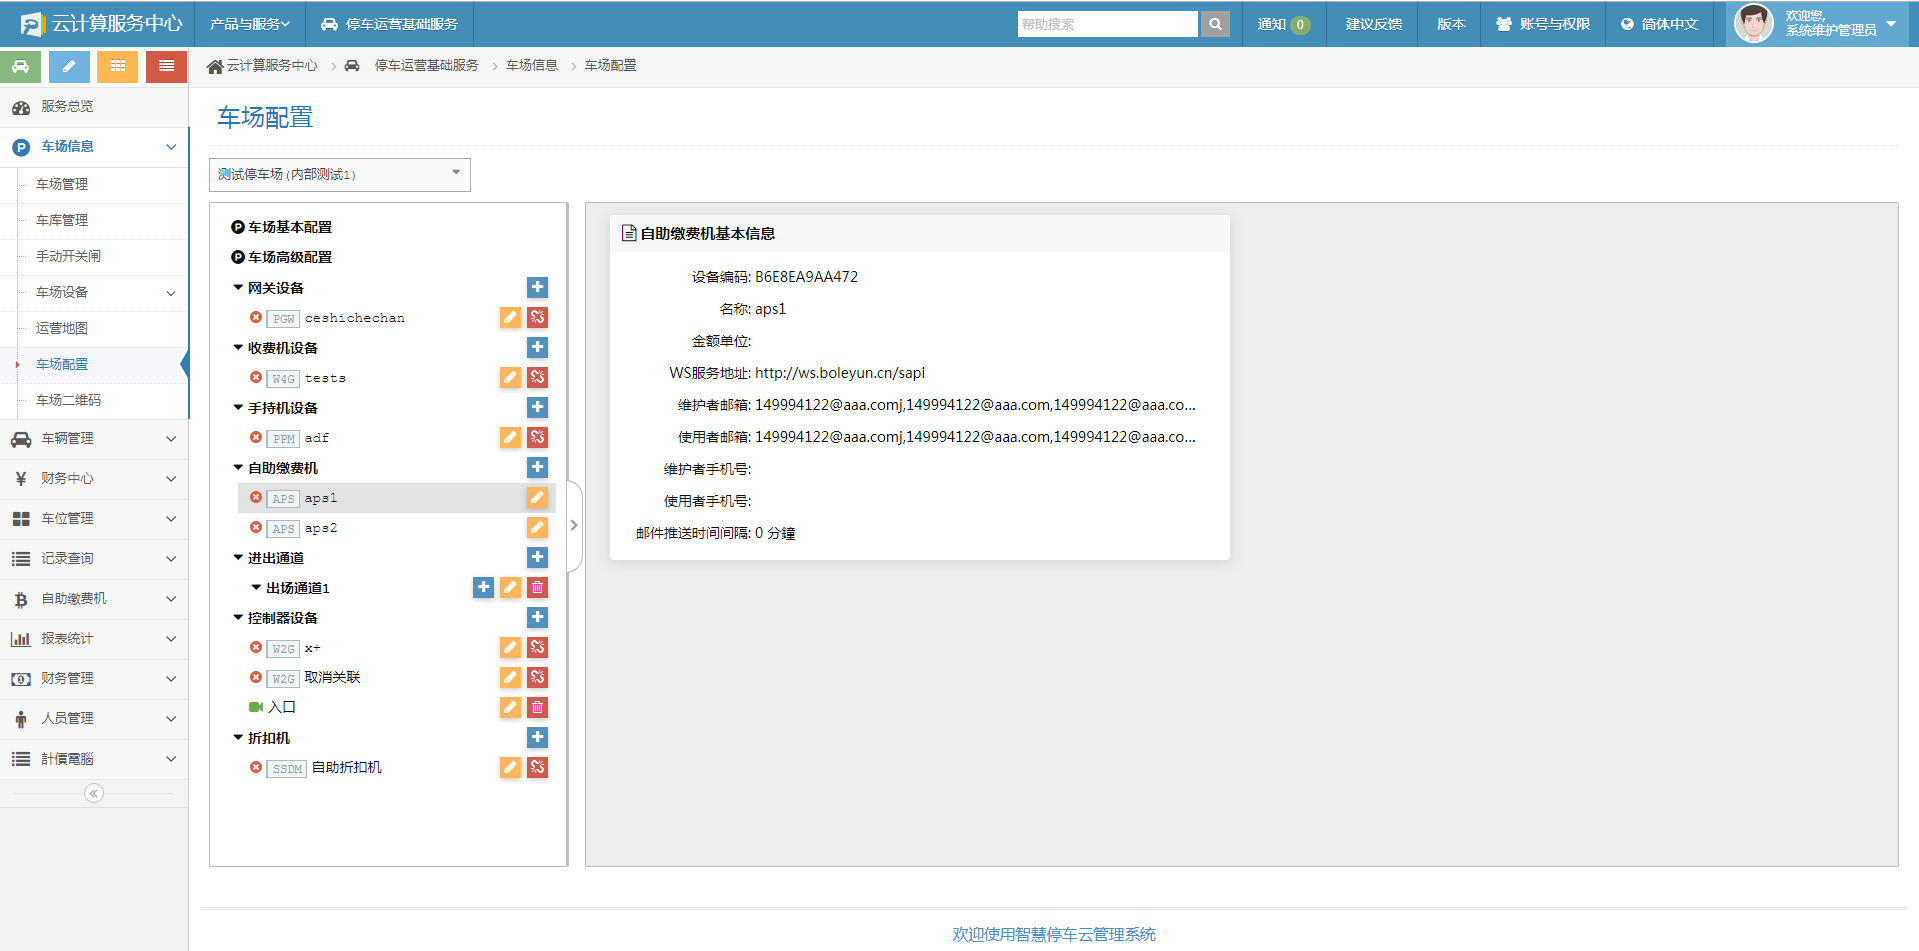Open 车场管理 in the sidebar

tap(62, 184)
